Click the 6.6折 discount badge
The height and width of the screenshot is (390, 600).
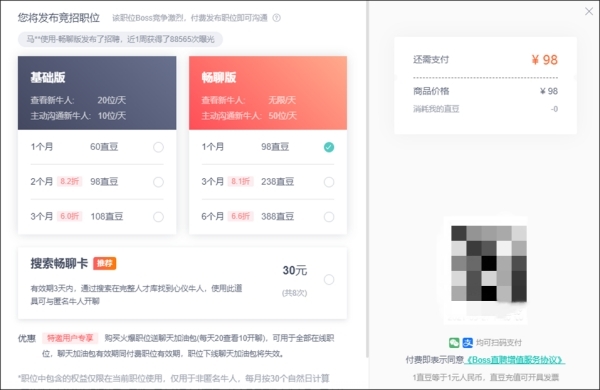[x=240, y=216]
